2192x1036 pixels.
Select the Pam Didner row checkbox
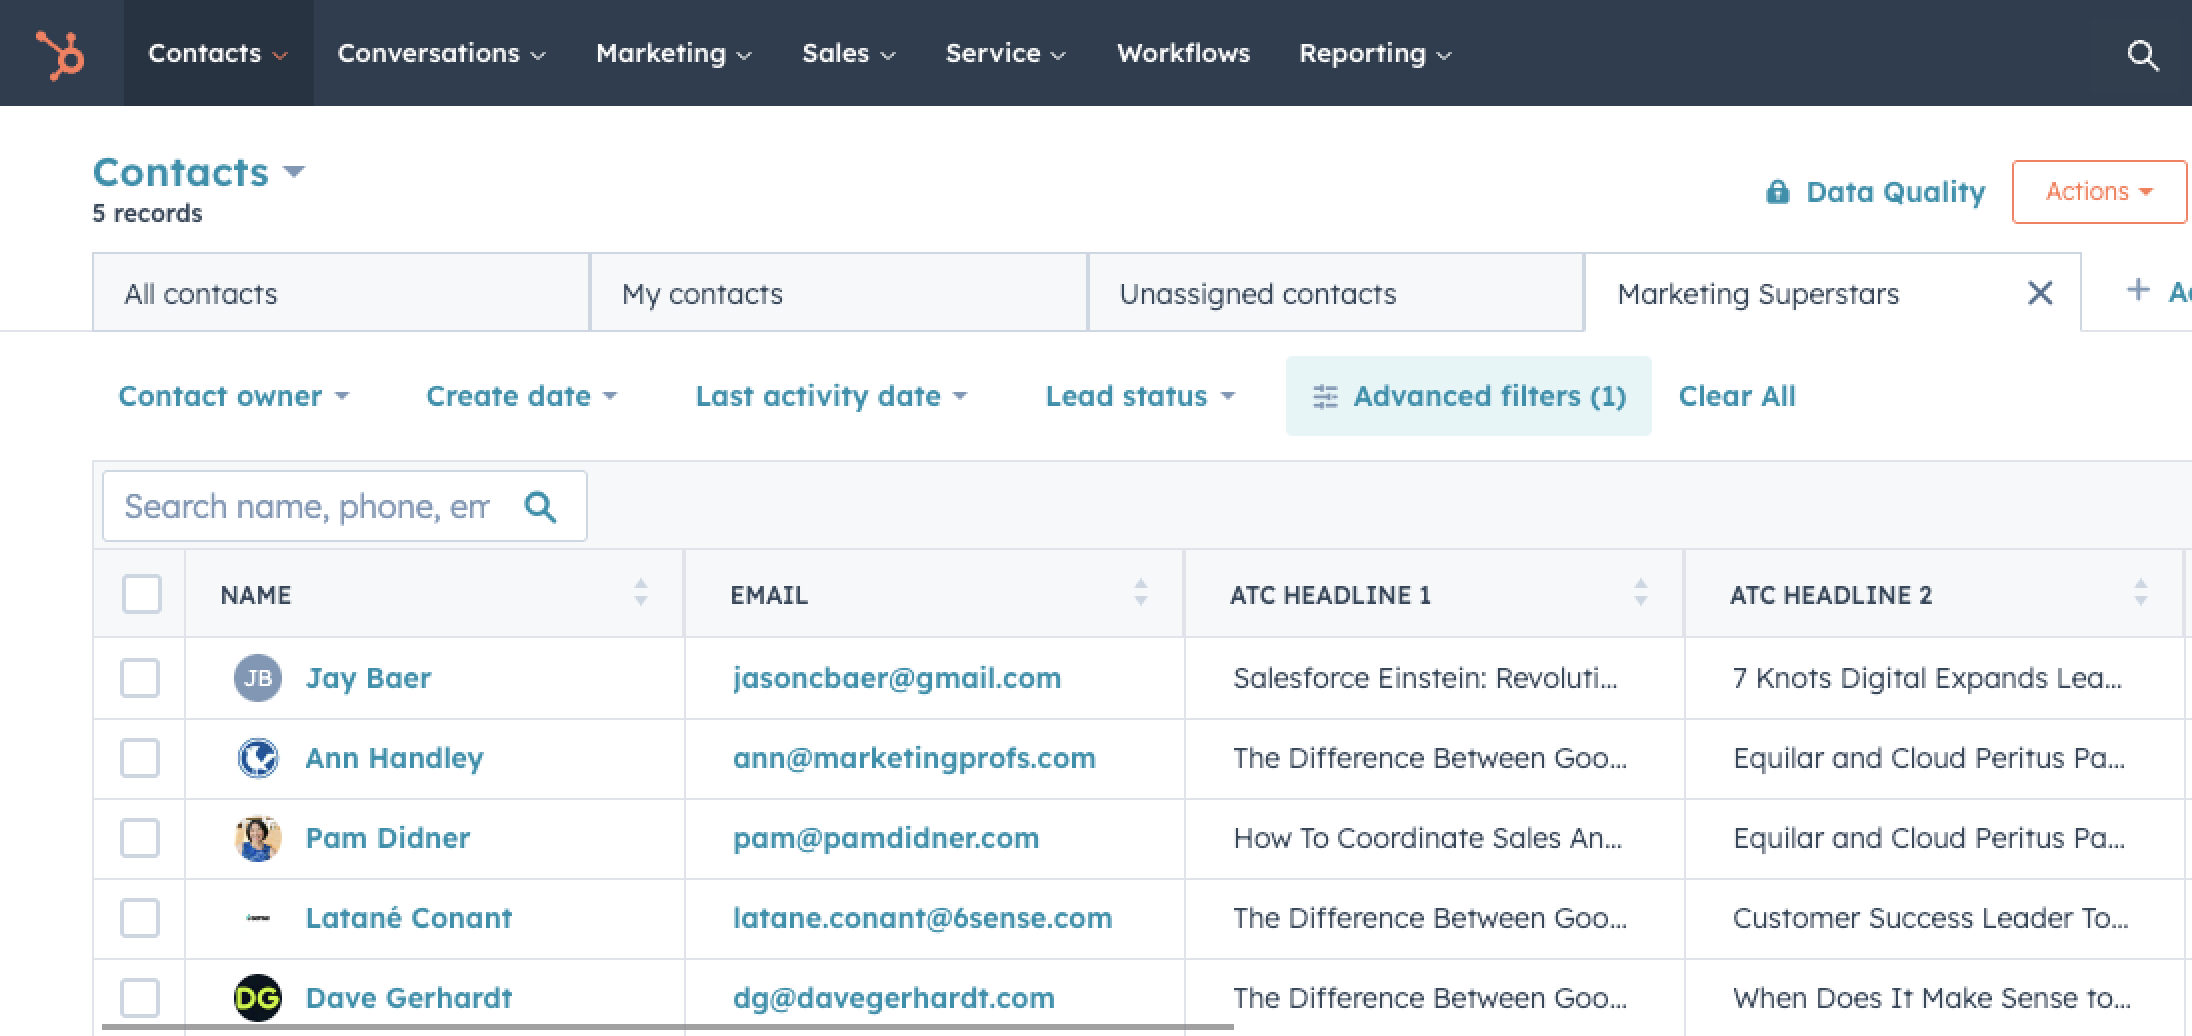point(140,838)
